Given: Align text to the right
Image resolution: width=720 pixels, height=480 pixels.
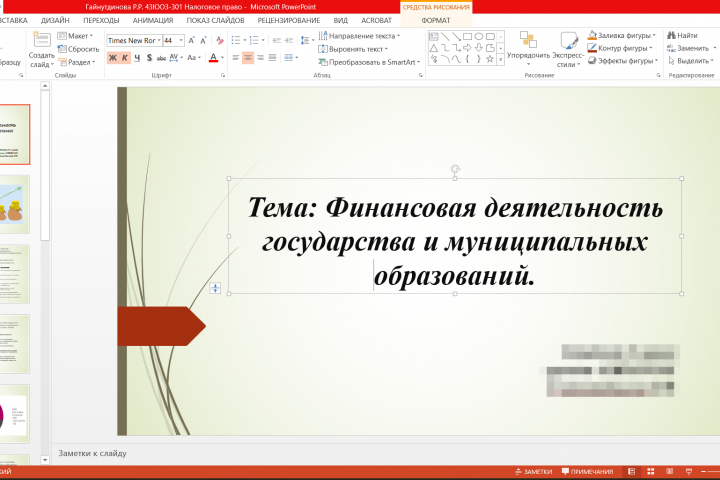Looking at the screenshot, I should (x=260, y=58).
